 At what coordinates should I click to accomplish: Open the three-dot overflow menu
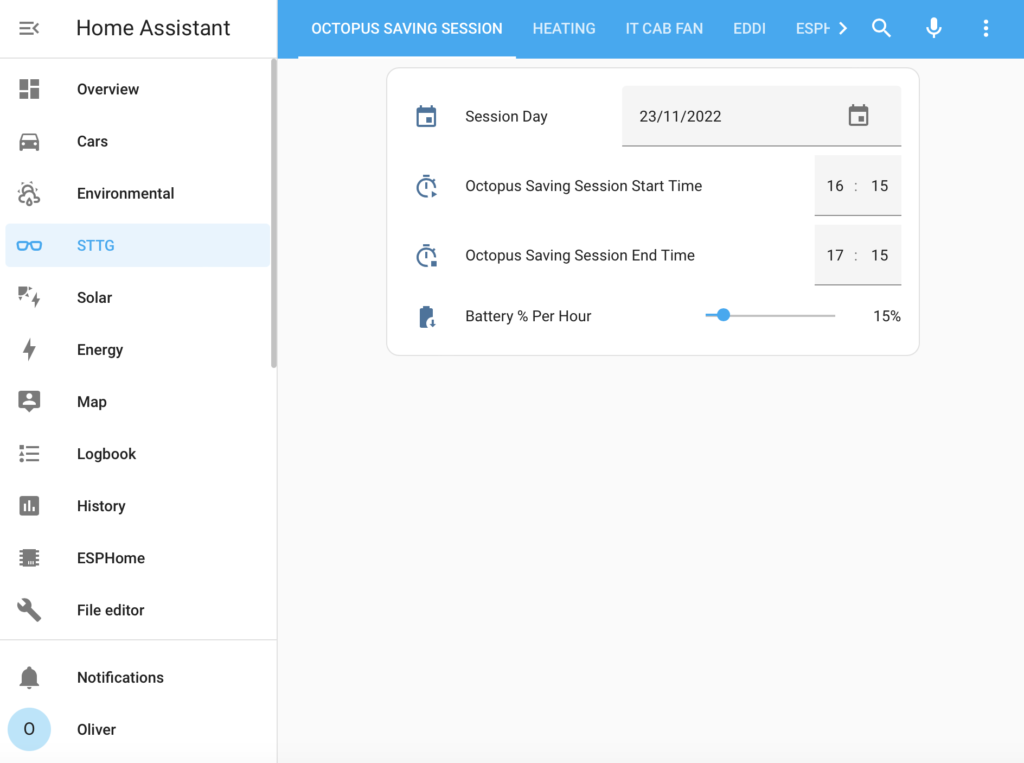tap(986, 28)
